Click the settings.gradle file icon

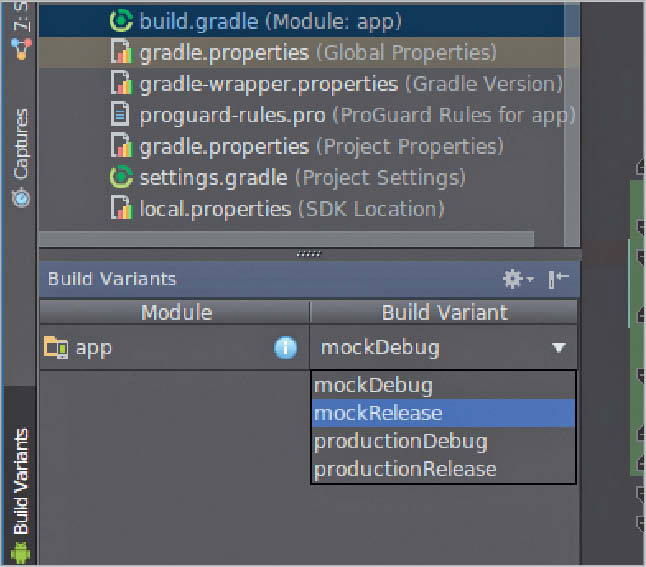coord(122,178)
